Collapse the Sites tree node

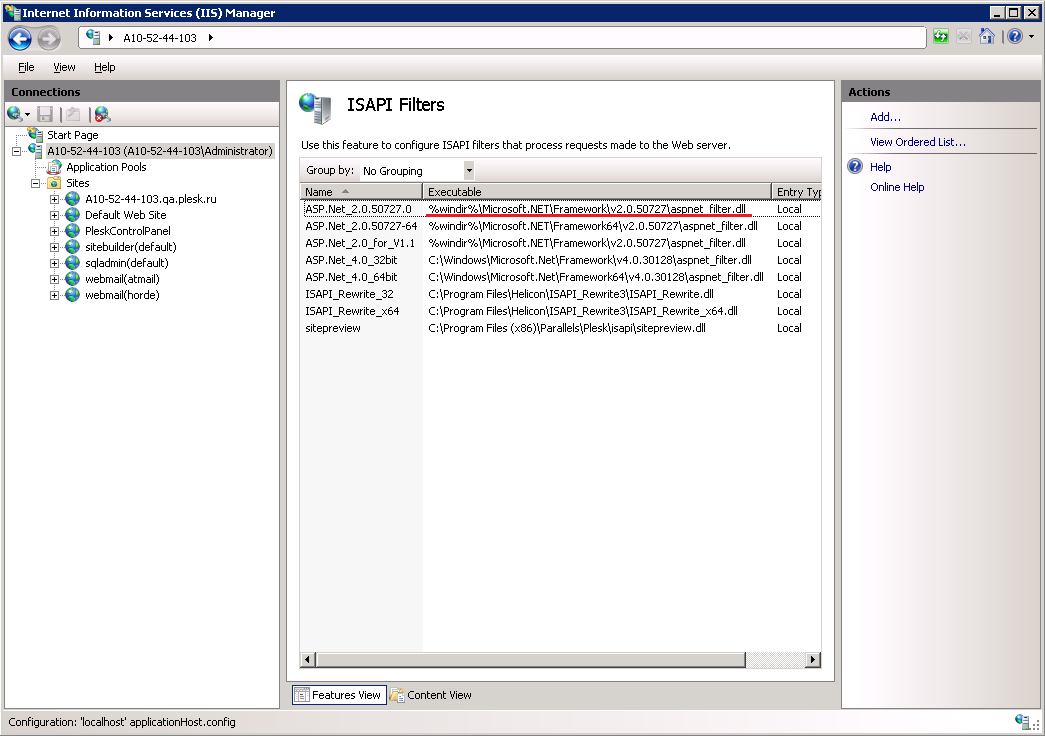(x=36, y=183)
